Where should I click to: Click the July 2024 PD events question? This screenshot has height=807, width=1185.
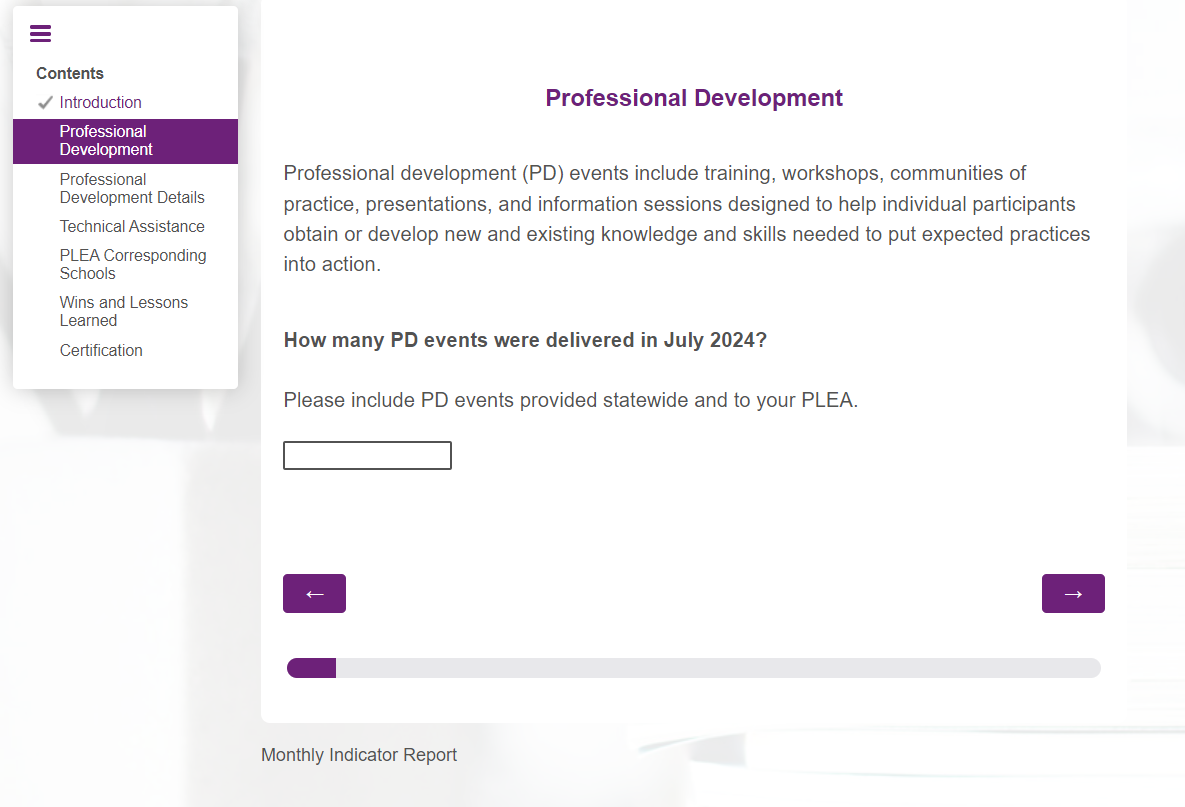tap(525, 340)
